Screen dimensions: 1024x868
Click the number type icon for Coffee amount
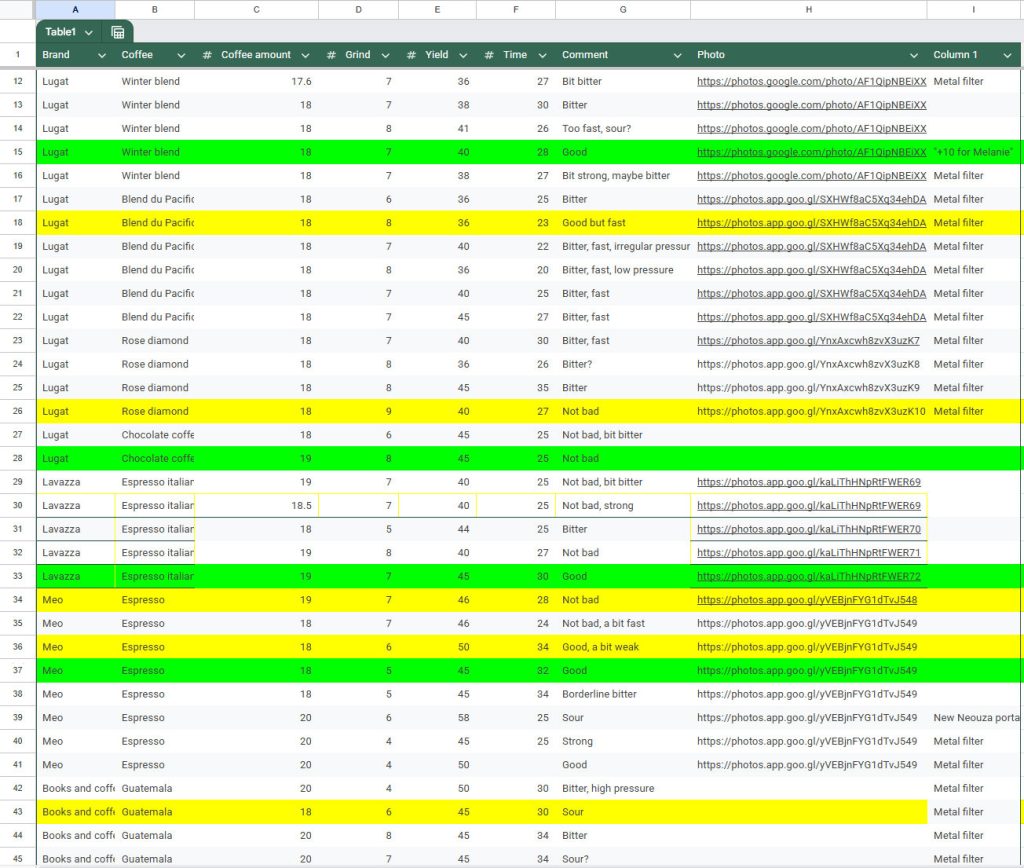click(x=207, y=55)
